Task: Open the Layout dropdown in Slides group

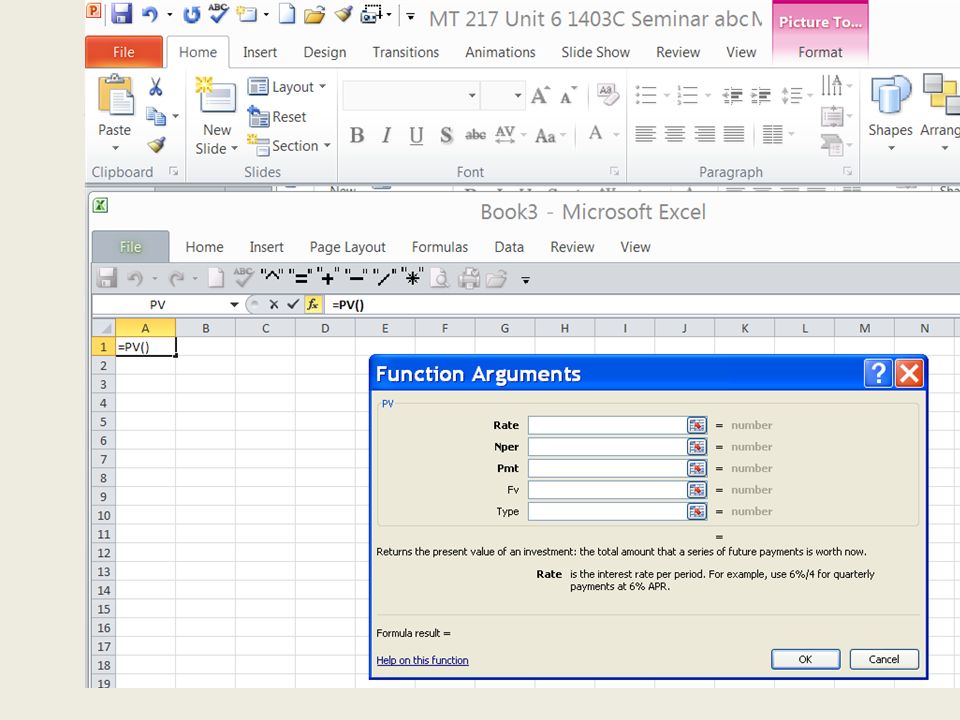Action: (287, 87)
